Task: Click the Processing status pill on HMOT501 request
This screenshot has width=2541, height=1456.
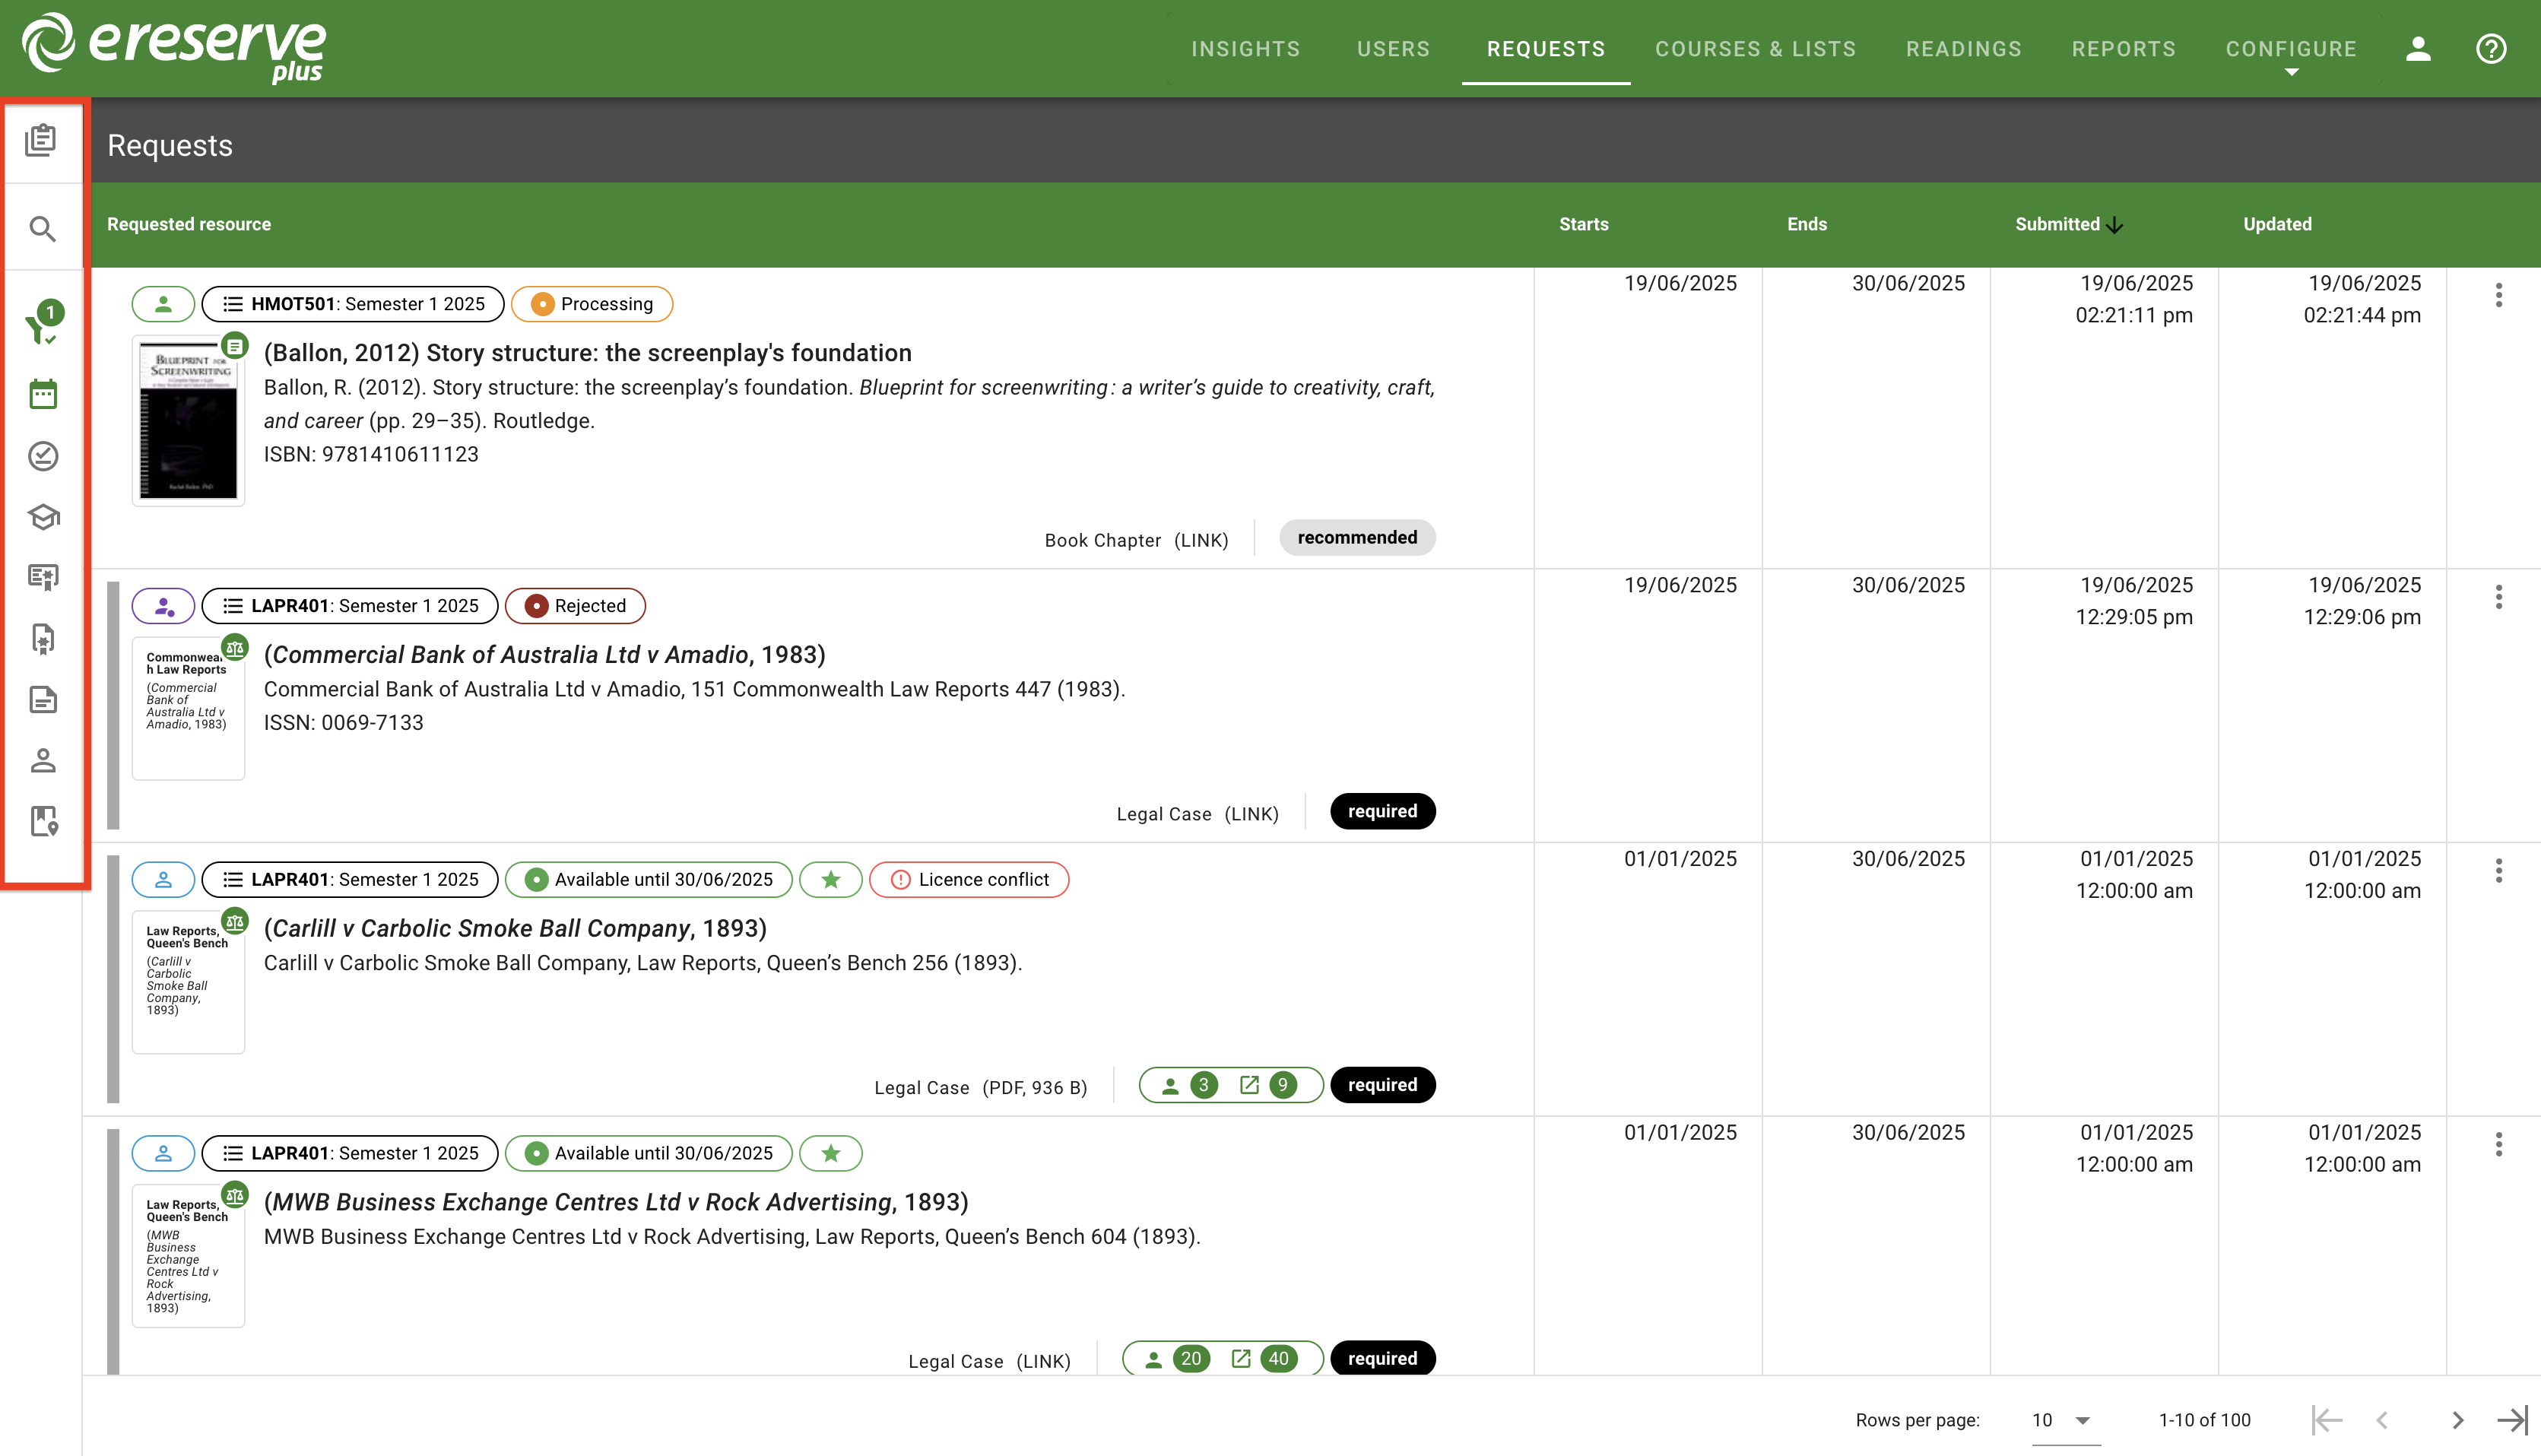Action: 592,304
